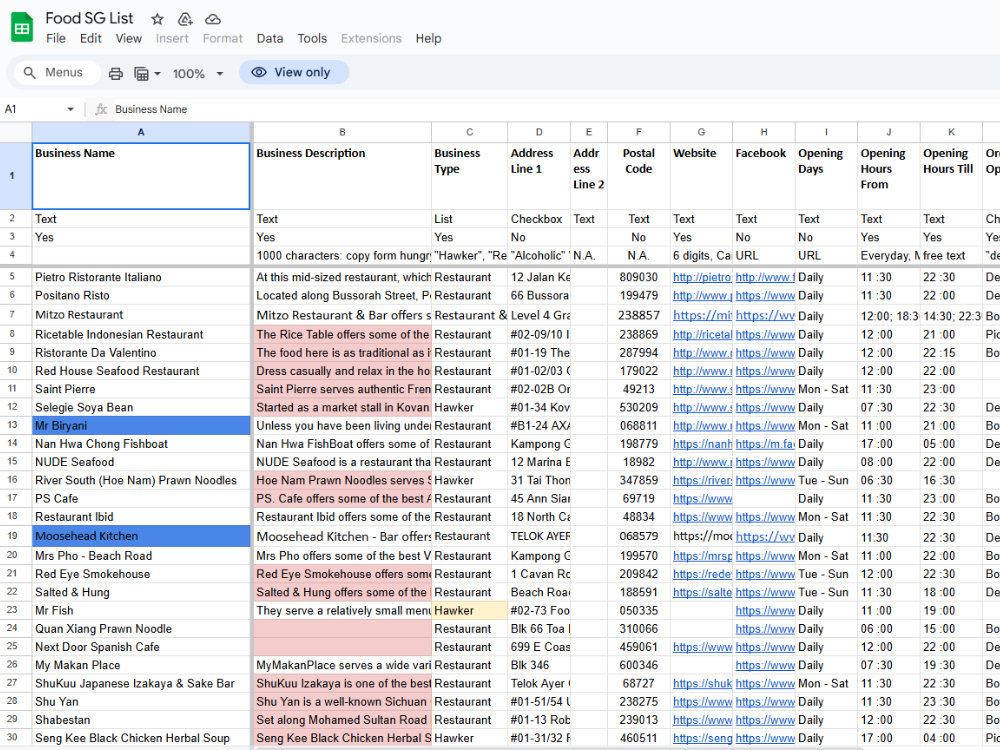Select row 19 header
Image resolution: width=1000 pixels, height=750 pixels.
[12, 536]
